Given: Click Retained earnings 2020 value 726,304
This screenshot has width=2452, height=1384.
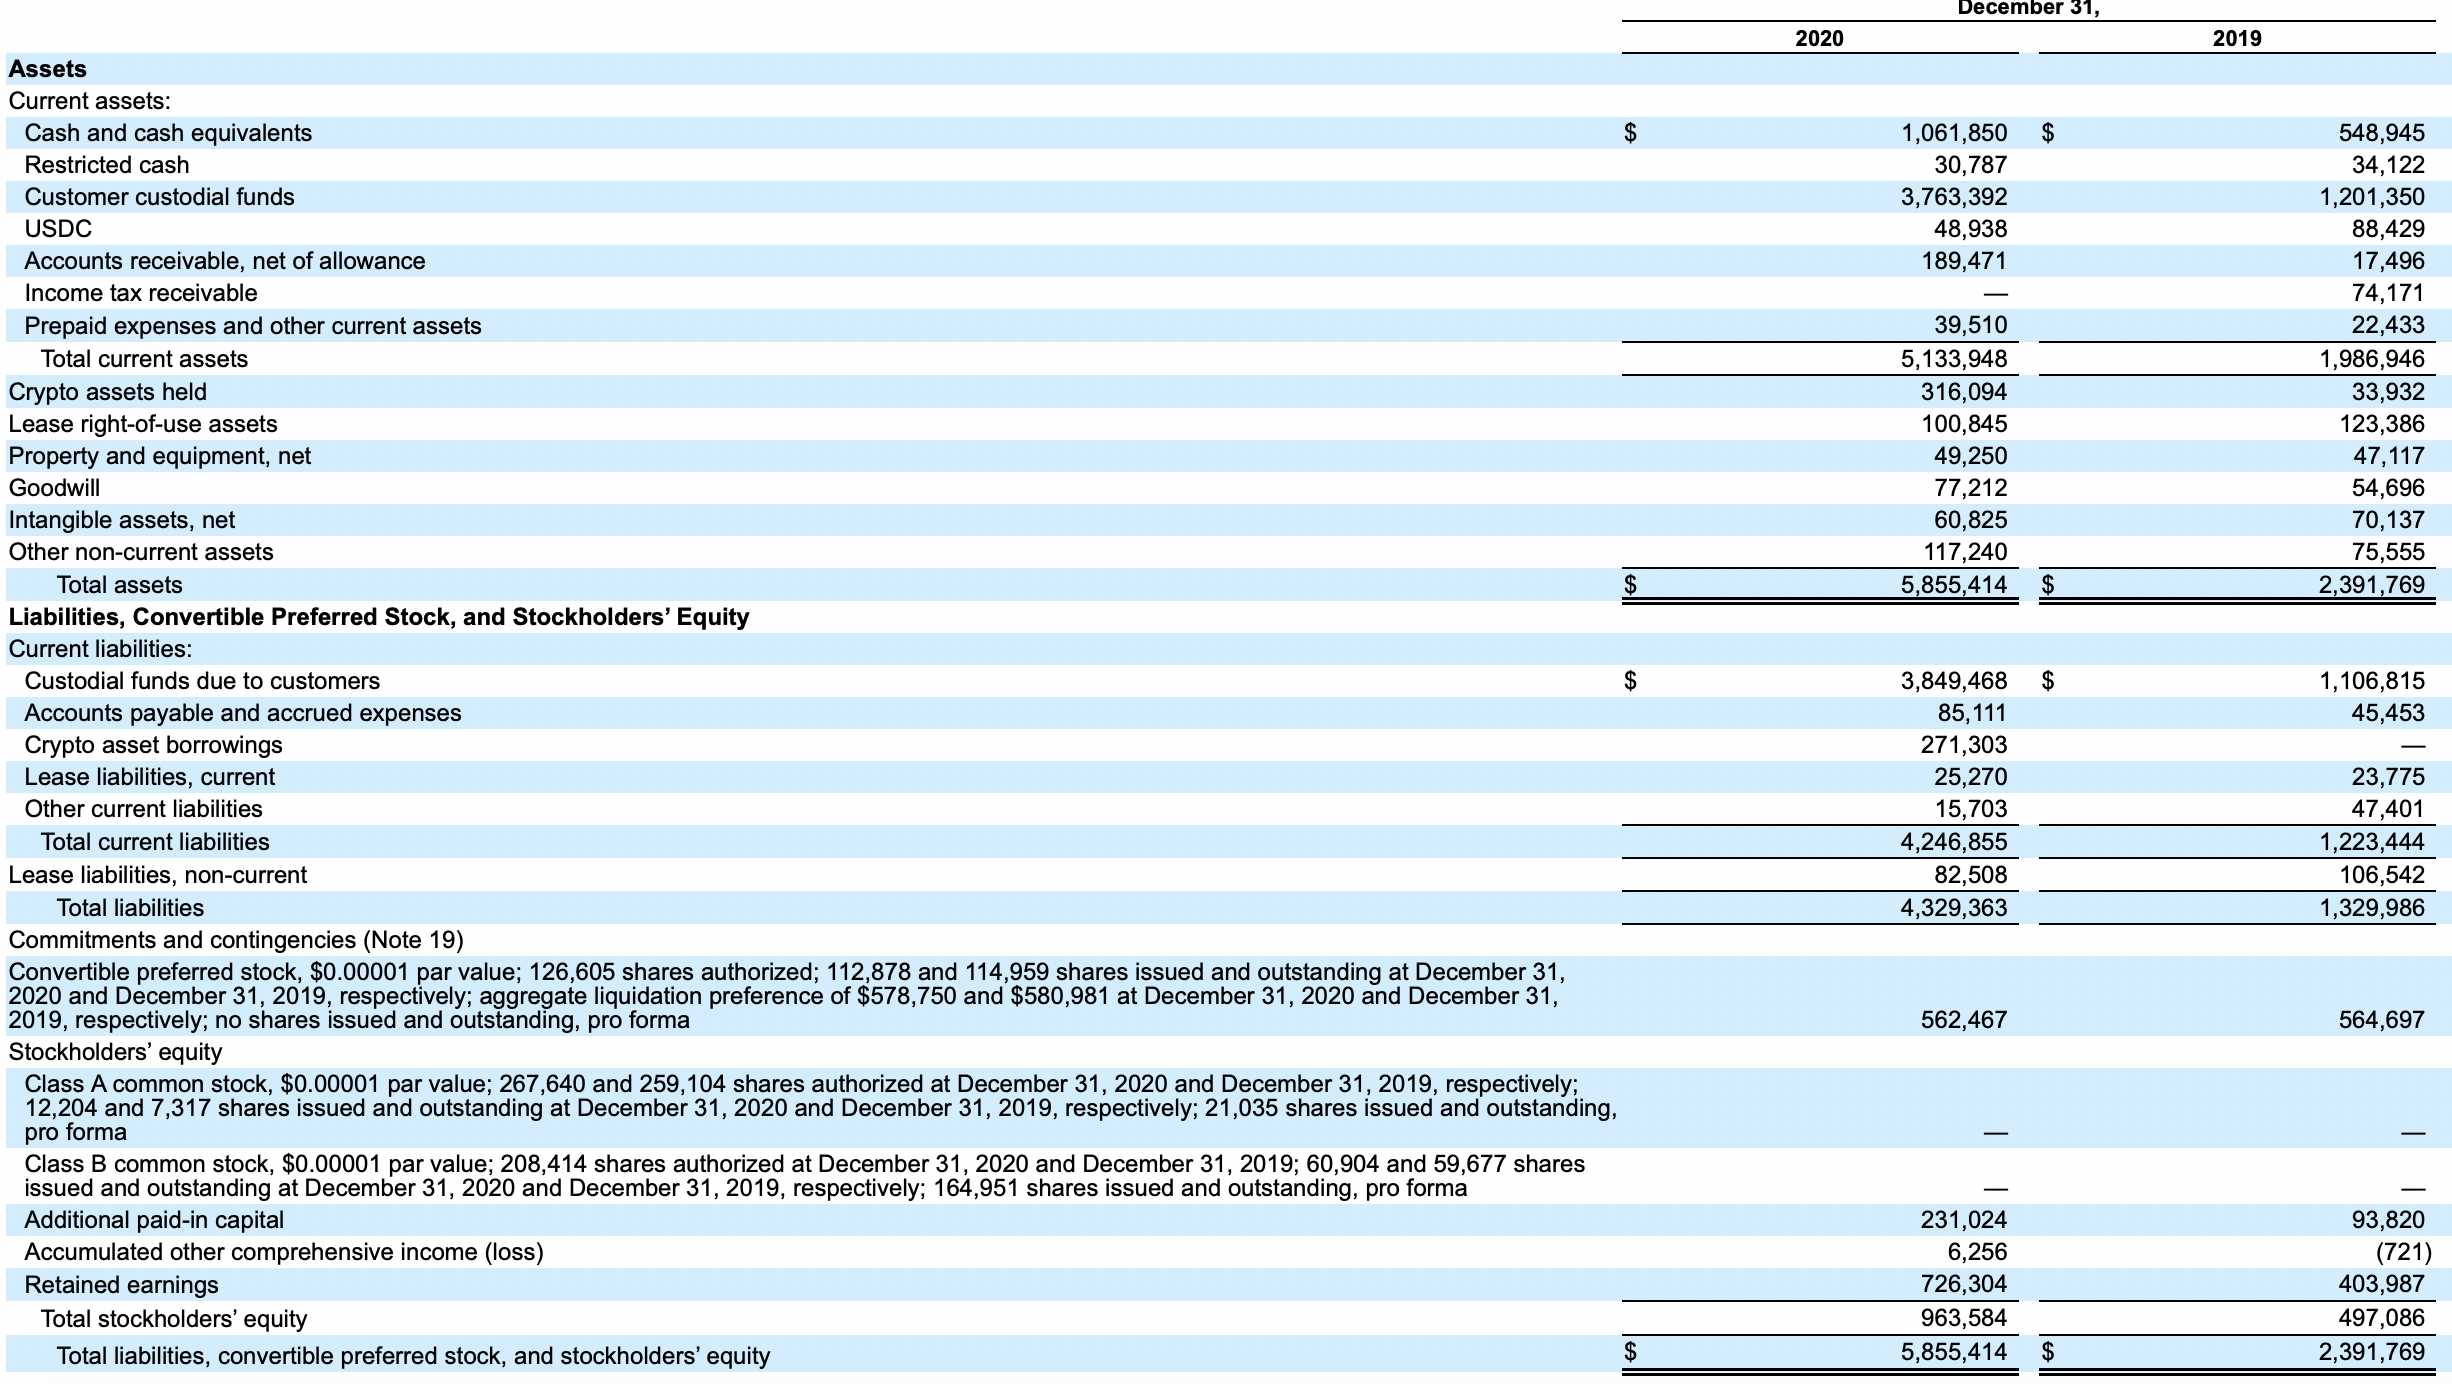Looking at the screenshot, I should click(1963, 1284).
